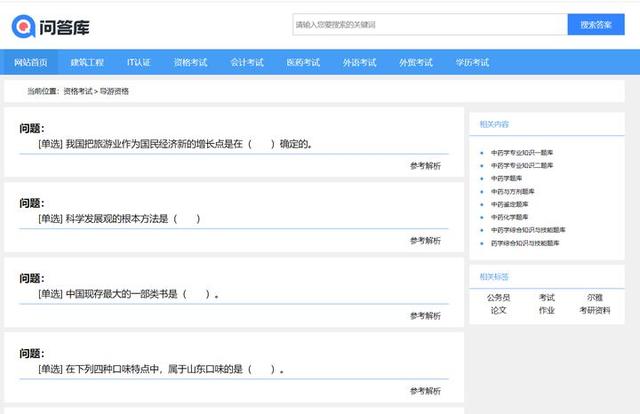Screen dimensions: 640x414
Task: Open the 医药考试 nav item
Action: pyautogui.click(x=303, y=62)
